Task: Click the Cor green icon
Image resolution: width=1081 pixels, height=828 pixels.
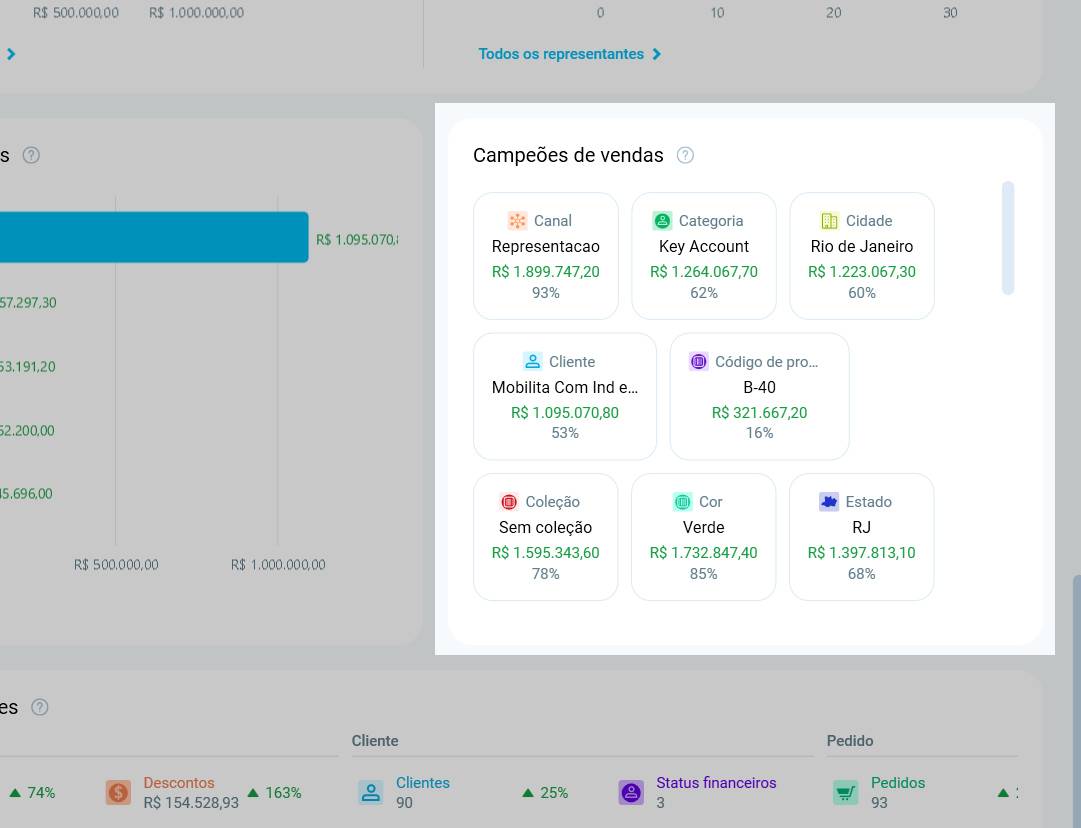Action: [683, 501]
